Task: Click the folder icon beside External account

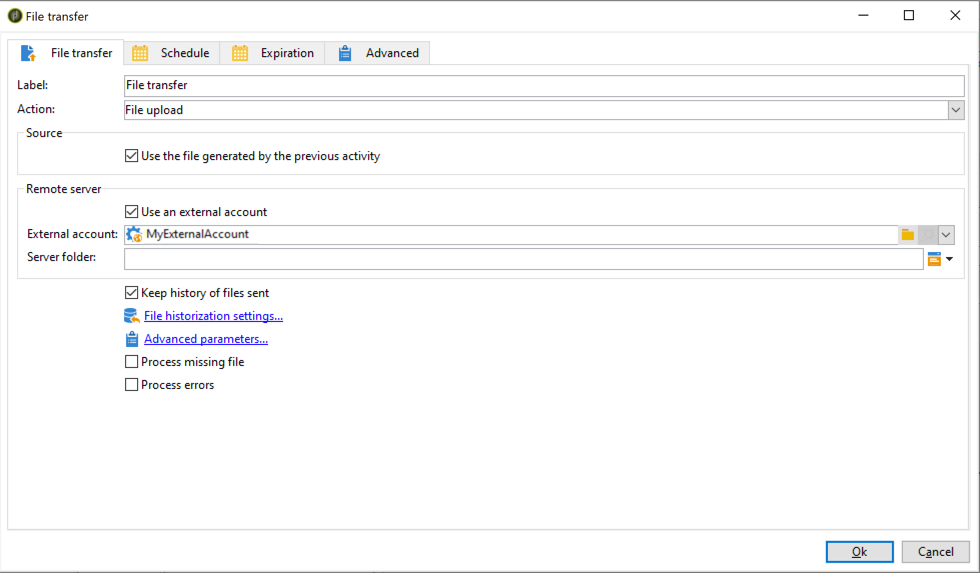Action: pos(908,235)
